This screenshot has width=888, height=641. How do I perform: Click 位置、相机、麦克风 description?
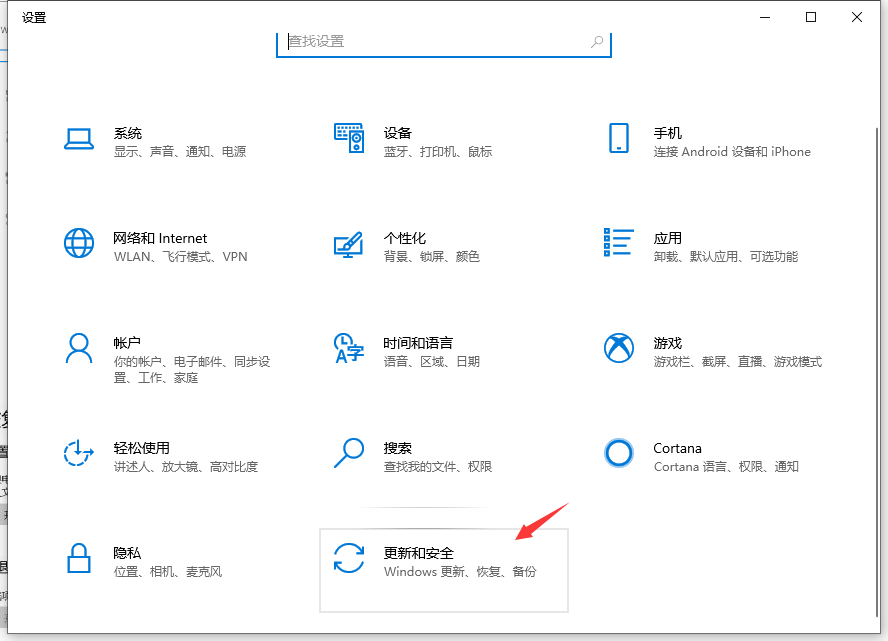coord(168,572)
